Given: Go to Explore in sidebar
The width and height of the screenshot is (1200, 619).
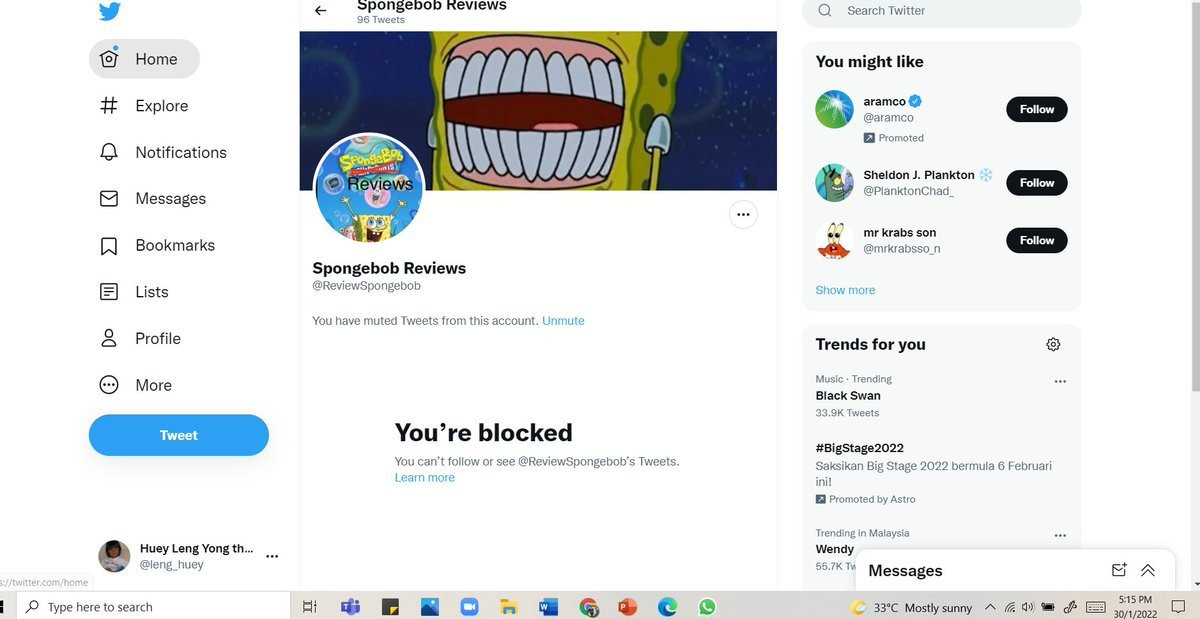Looking at the screenshot, I should (144, 106).
